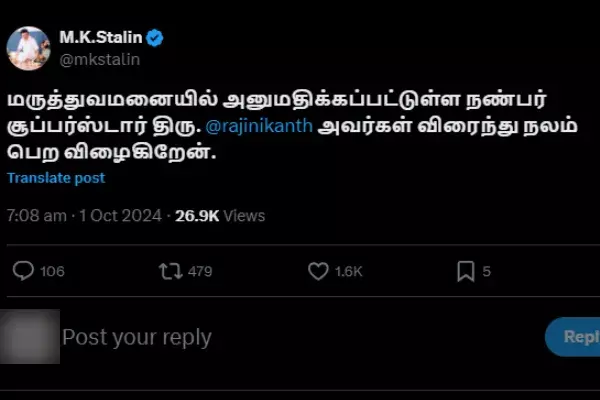This screenshot has height=400, width=600.
Task: Click the @mkstalin handle
Action: 100,59
